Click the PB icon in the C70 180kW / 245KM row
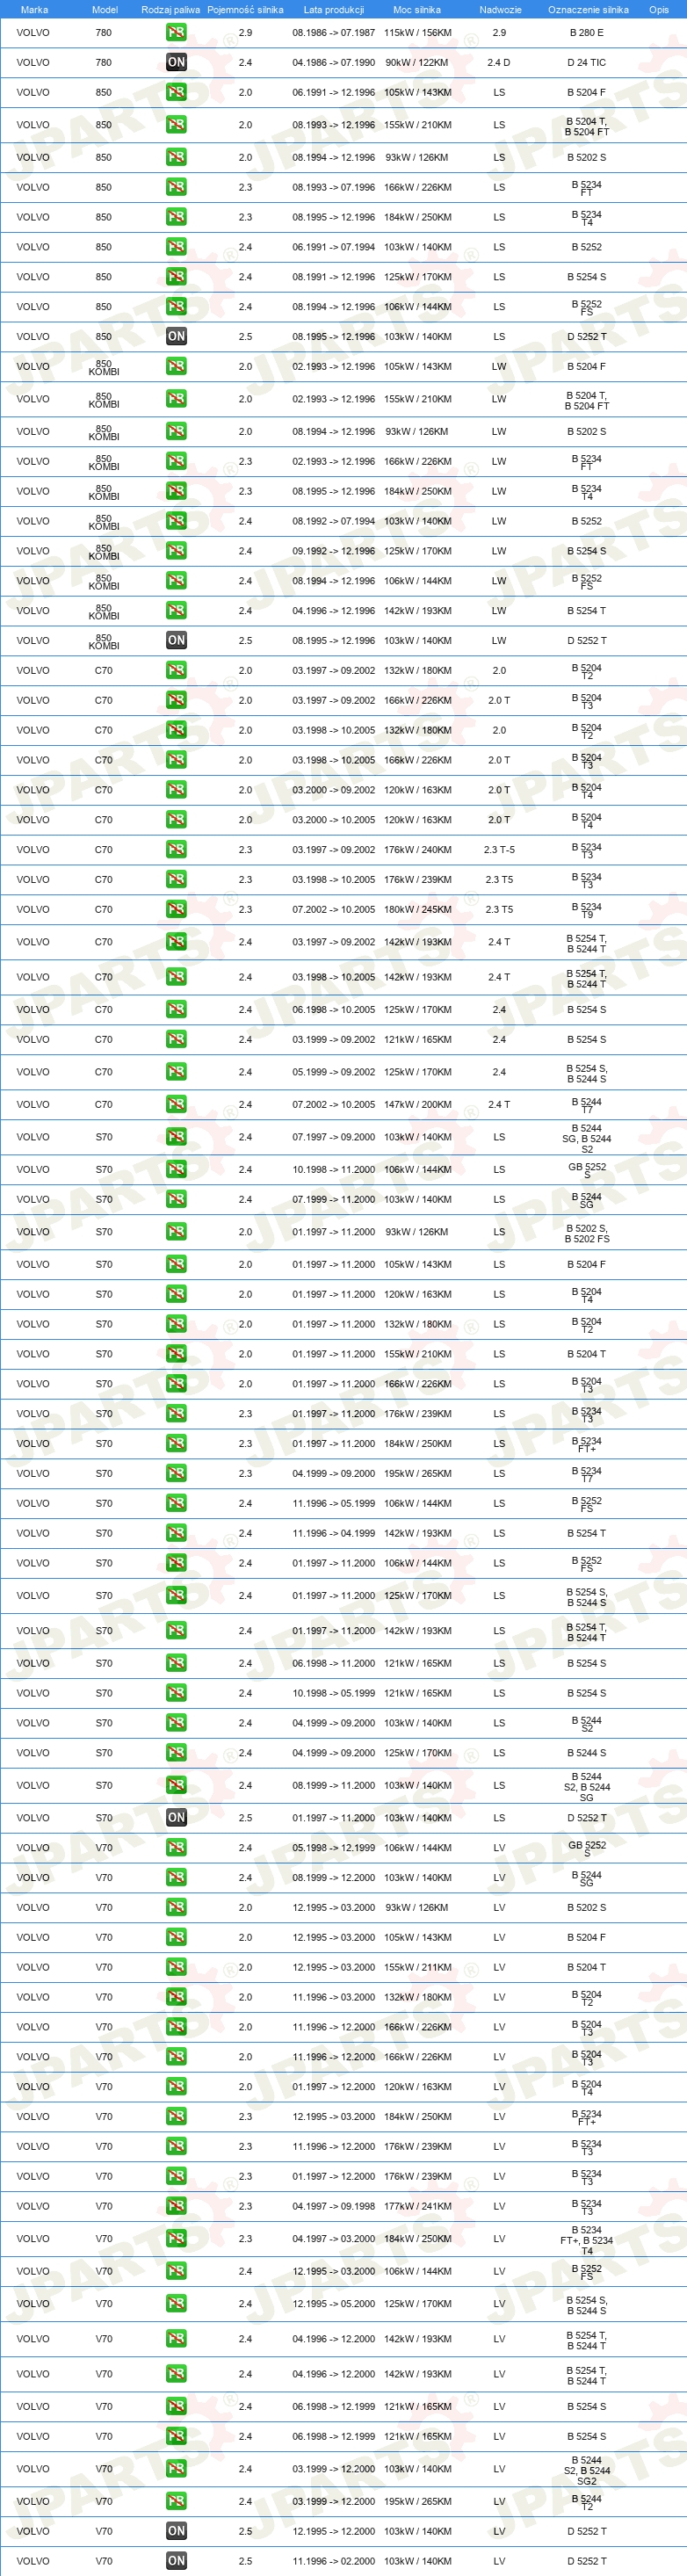Viewport: 687px width, 2576px height. click(x=176, y=909)
